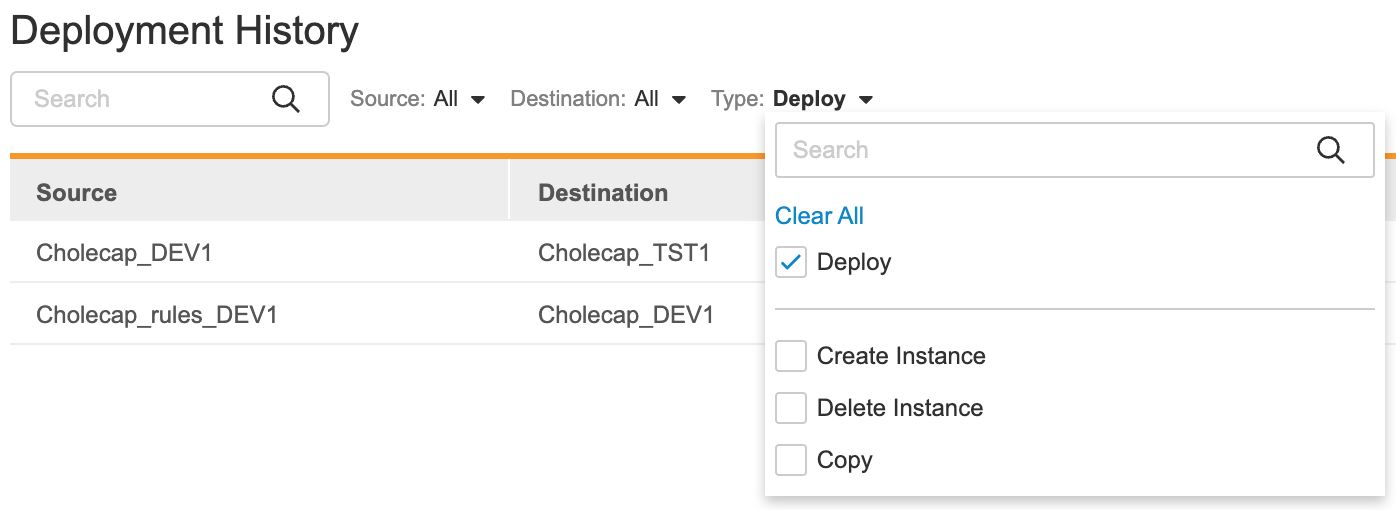
Task: Expand the Destination: All filter dropdown
Action: [598, 99]
